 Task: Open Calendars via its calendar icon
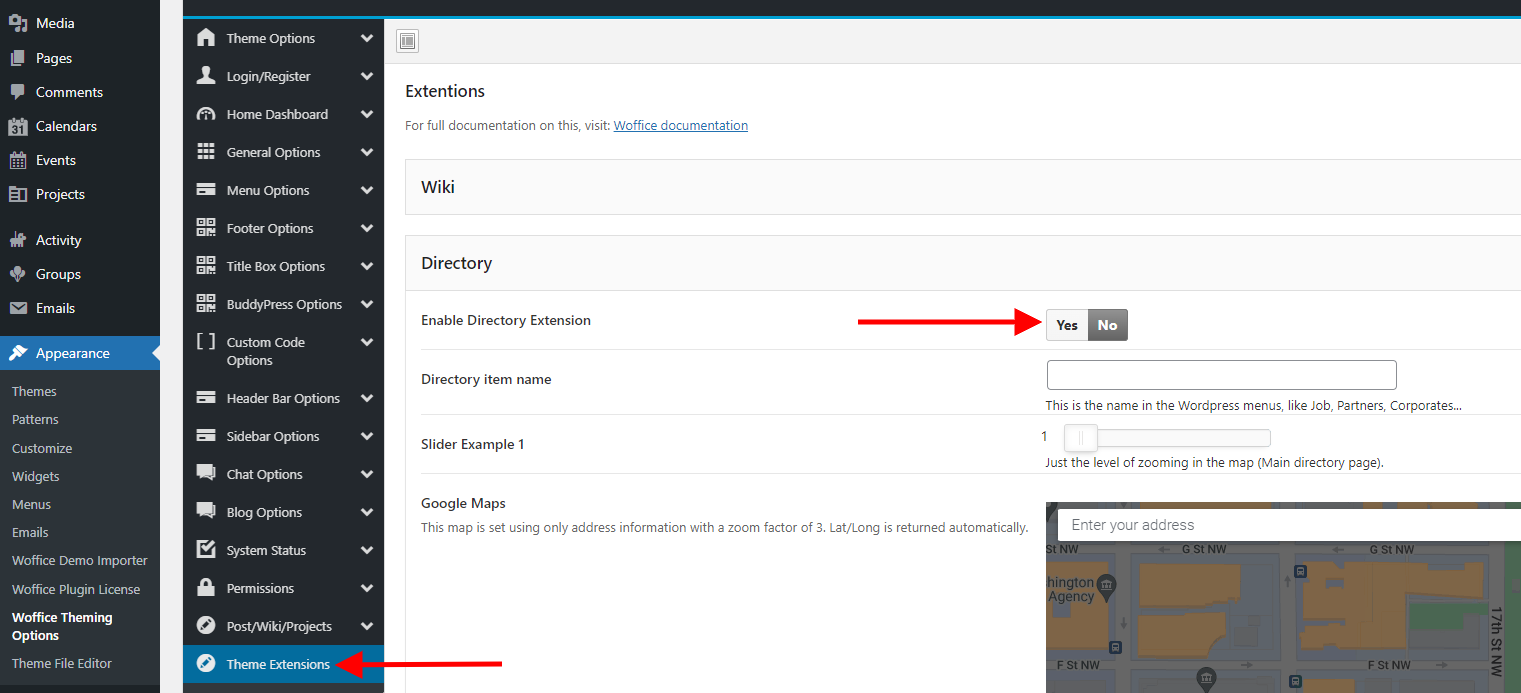(17, 126)
